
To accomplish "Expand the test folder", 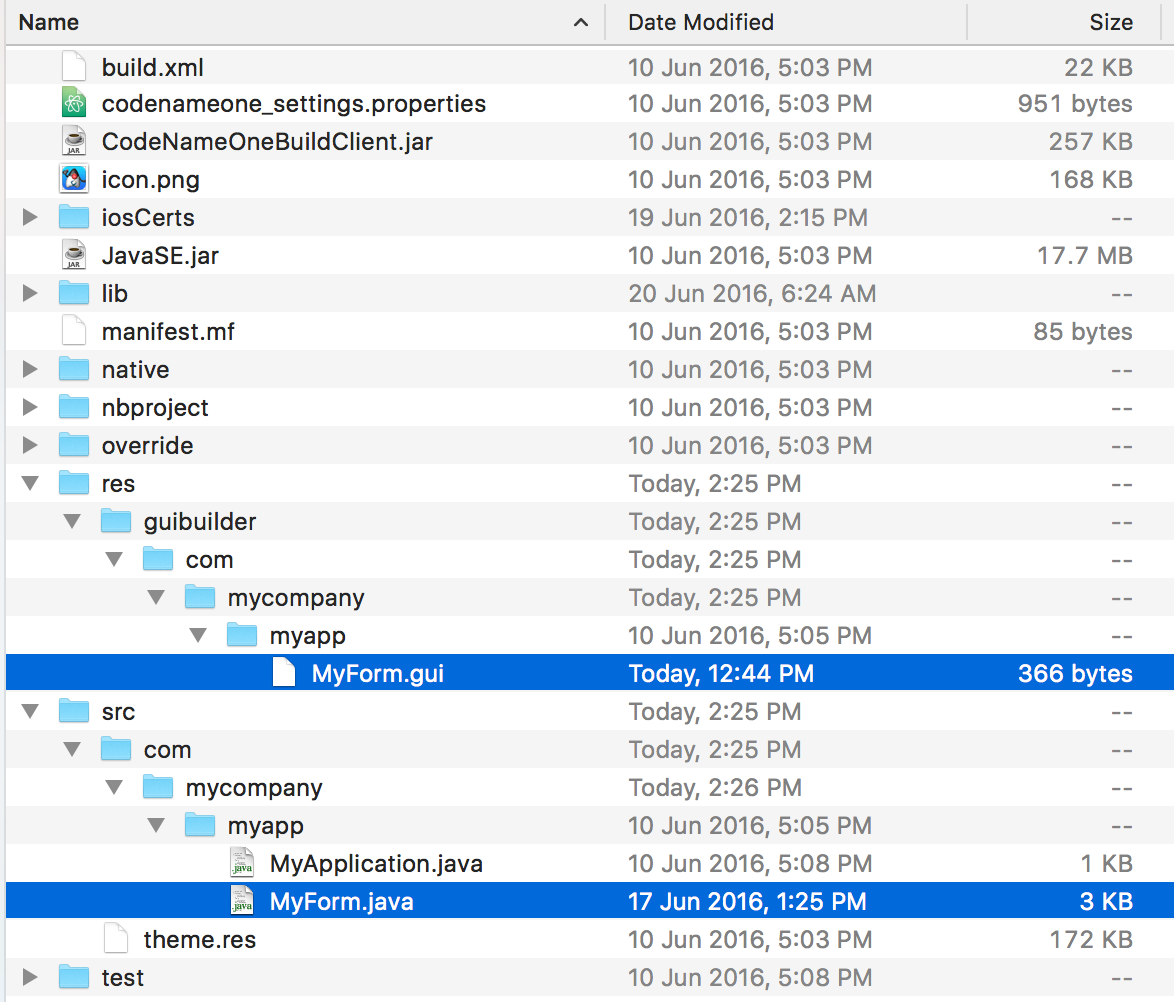I will [x=29, y=977].
